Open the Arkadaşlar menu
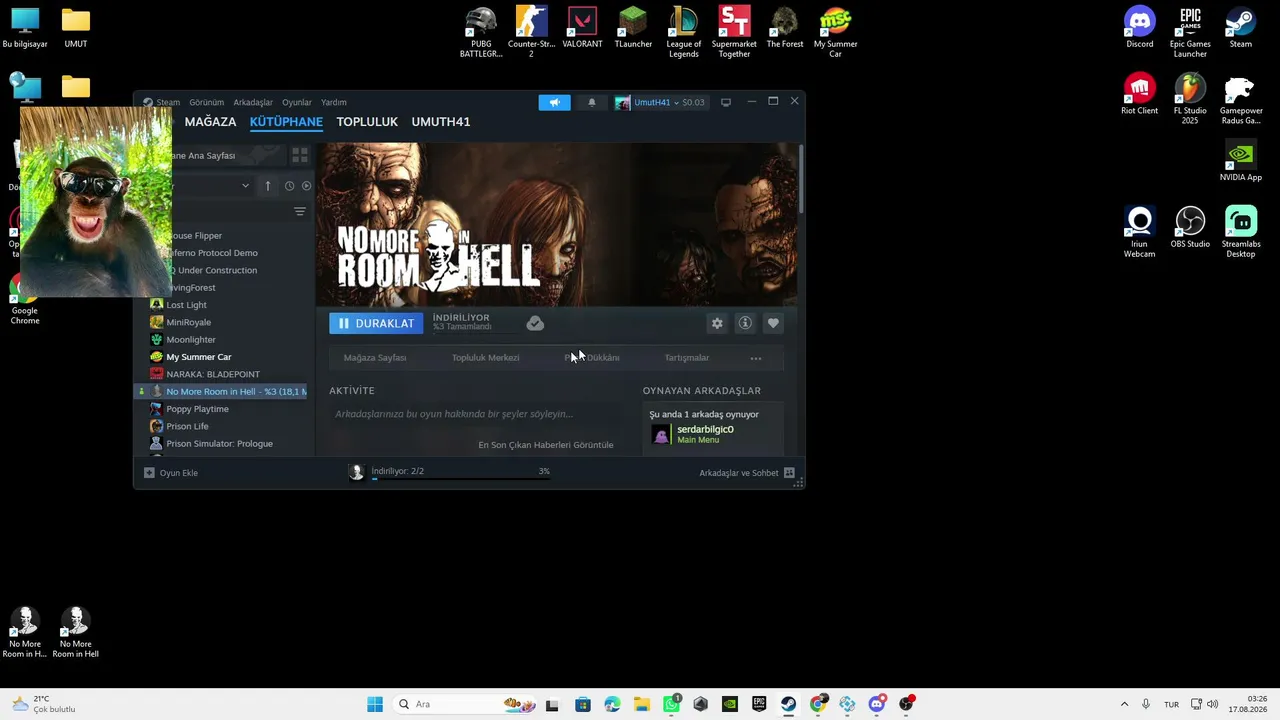Image resolution: width=1280 pixels, height=720 pixels. pyautogui.click(x=253, y=102)
